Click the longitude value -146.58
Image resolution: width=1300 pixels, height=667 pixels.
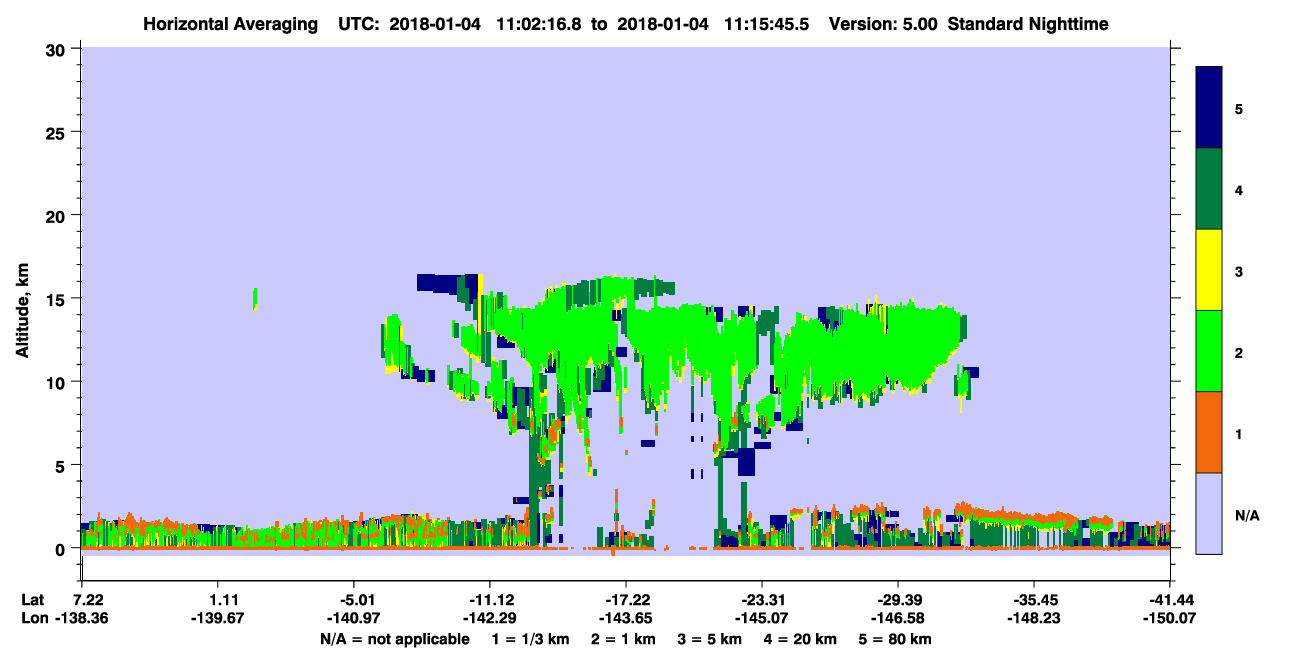898,618
